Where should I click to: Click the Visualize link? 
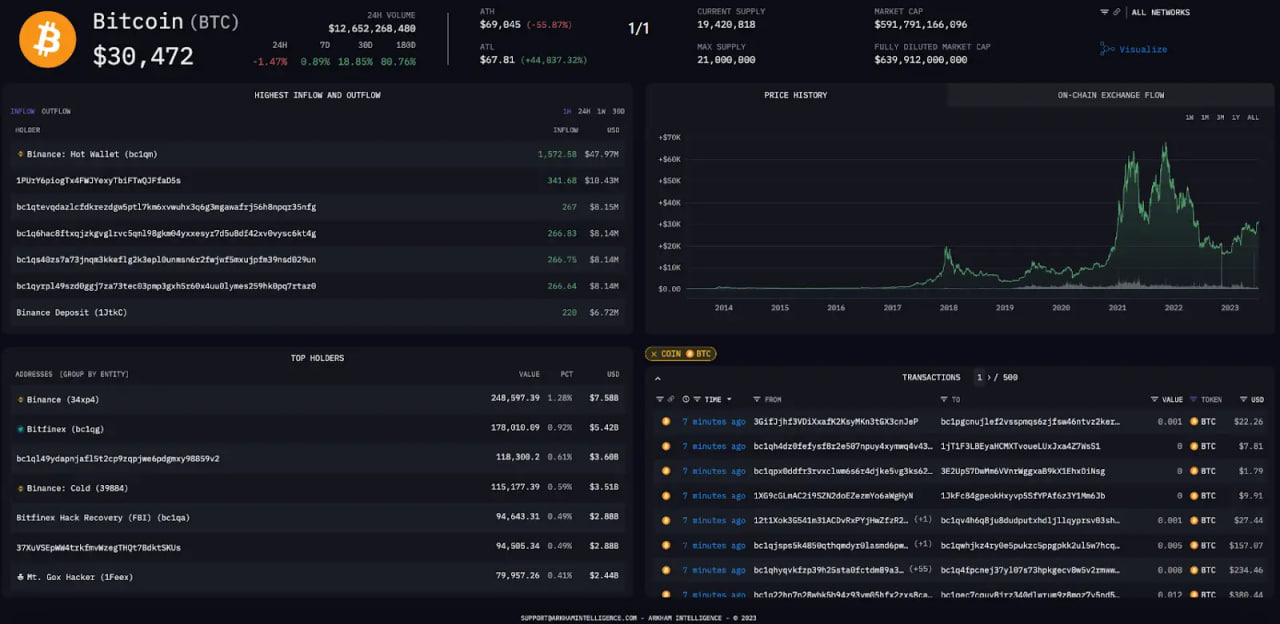point(1143,49)
